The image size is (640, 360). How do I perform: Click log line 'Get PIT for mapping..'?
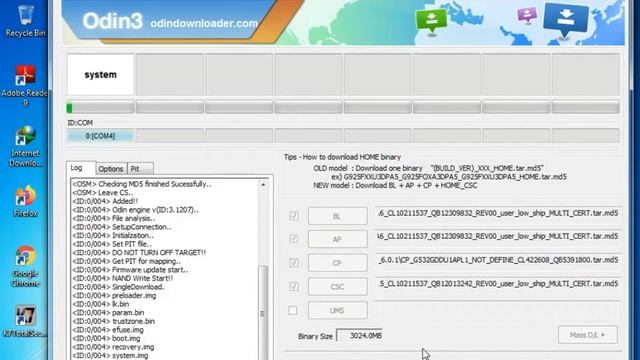click(127, 261)
